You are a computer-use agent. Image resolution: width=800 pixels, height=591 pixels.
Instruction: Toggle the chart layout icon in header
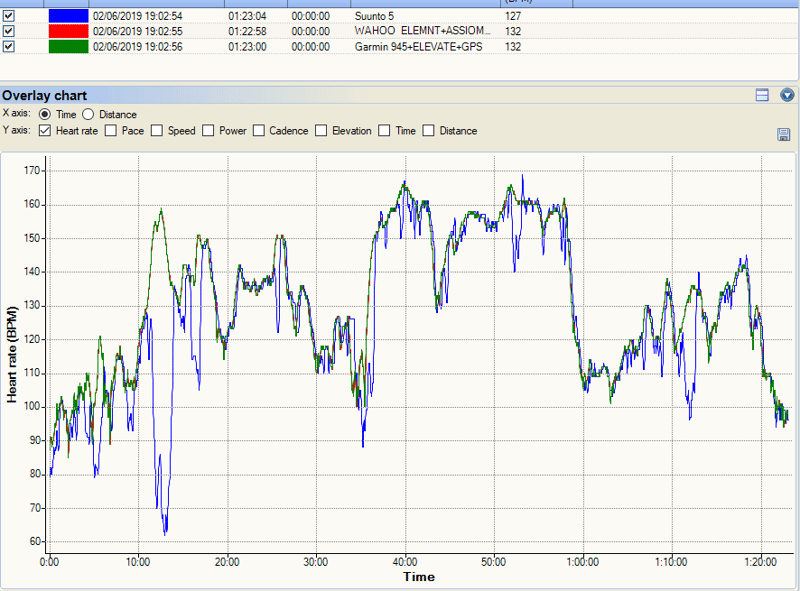tap(762, 95)
